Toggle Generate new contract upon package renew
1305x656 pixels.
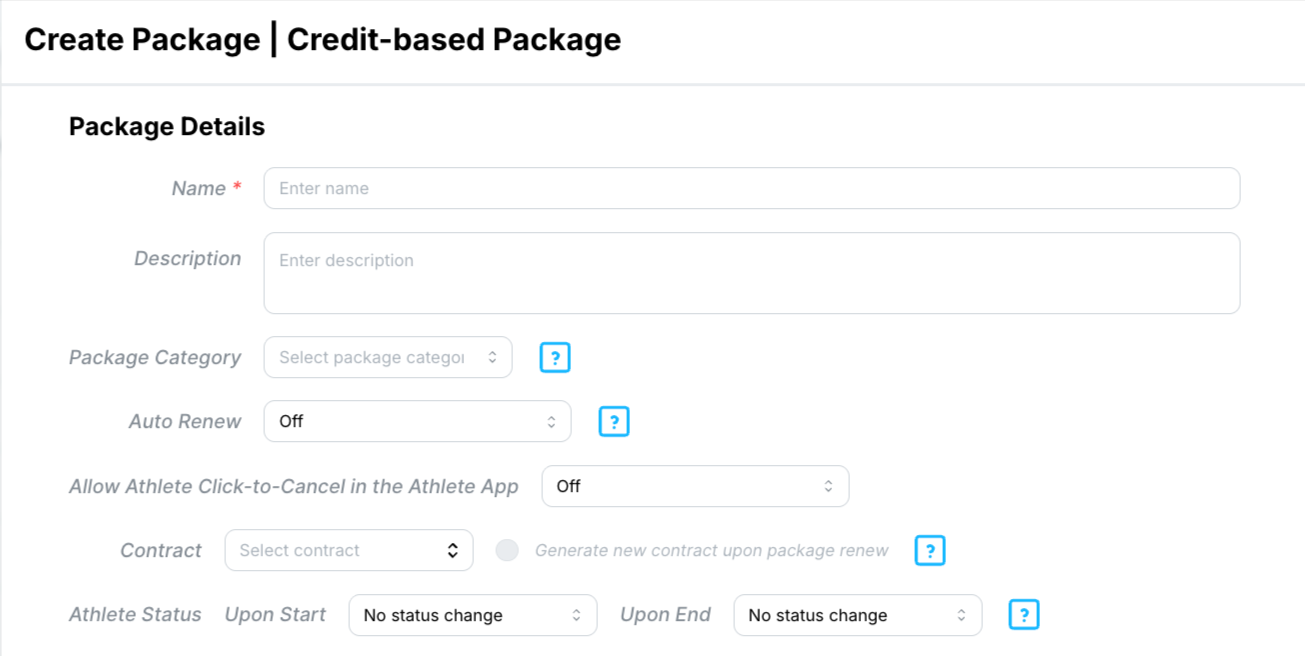(507, 551)
